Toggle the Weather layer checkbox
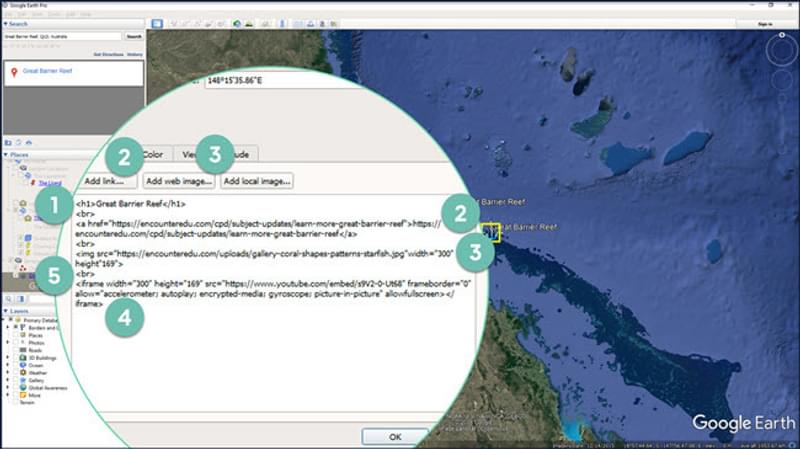Viewport: 800px width, 449px height. pos(17,373)
